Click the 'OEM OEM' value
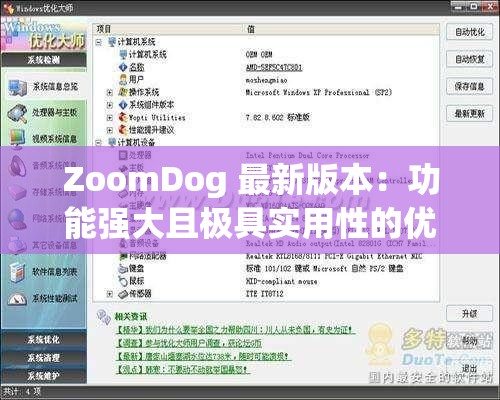Viewport: 500px width, 400px height. [259, 54]
